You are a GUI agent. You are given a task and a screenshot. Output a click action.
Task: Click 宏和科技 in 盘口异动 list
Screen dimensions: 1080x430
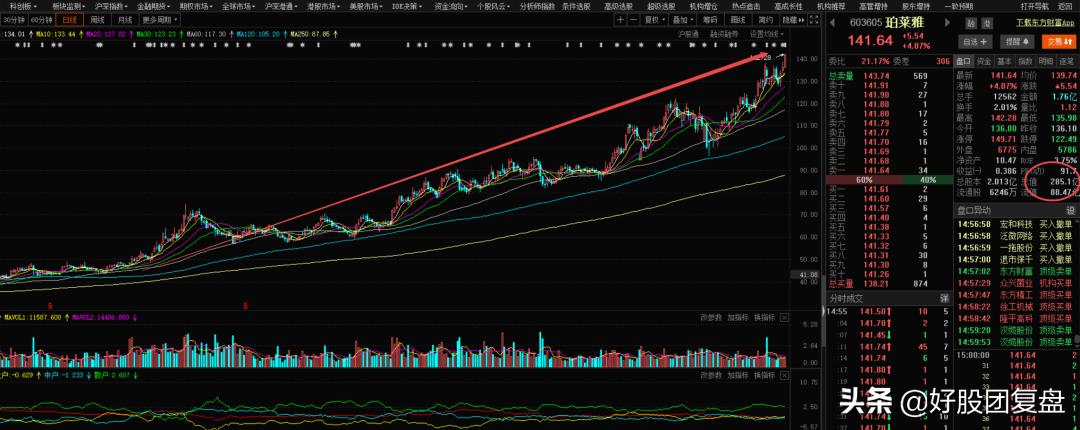point(1016,224)
